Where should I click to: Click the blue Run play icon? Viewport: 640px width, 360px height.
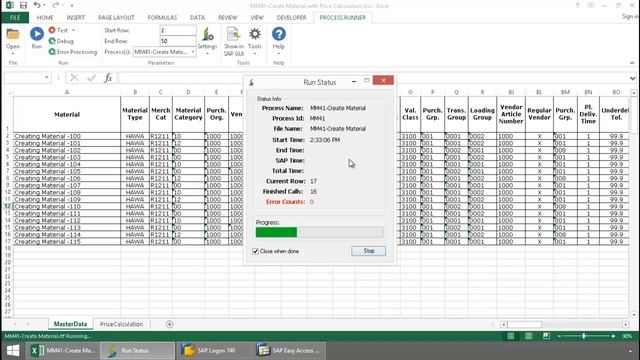37,34
